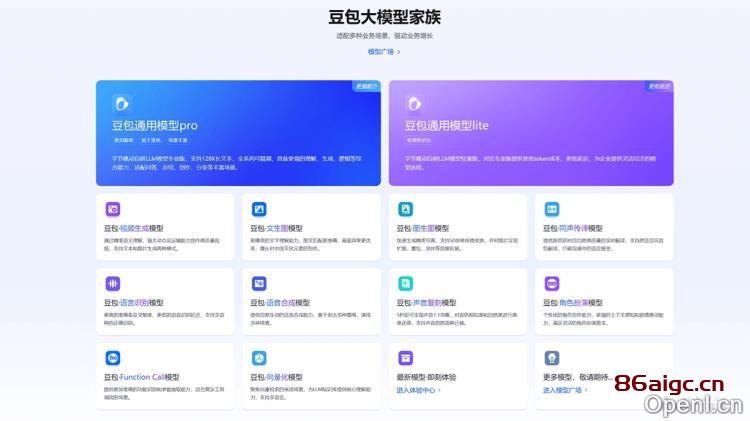Click the 豆包通用模型pro title text
Viewport: 750px width, 421px height.
click(154, 125)
